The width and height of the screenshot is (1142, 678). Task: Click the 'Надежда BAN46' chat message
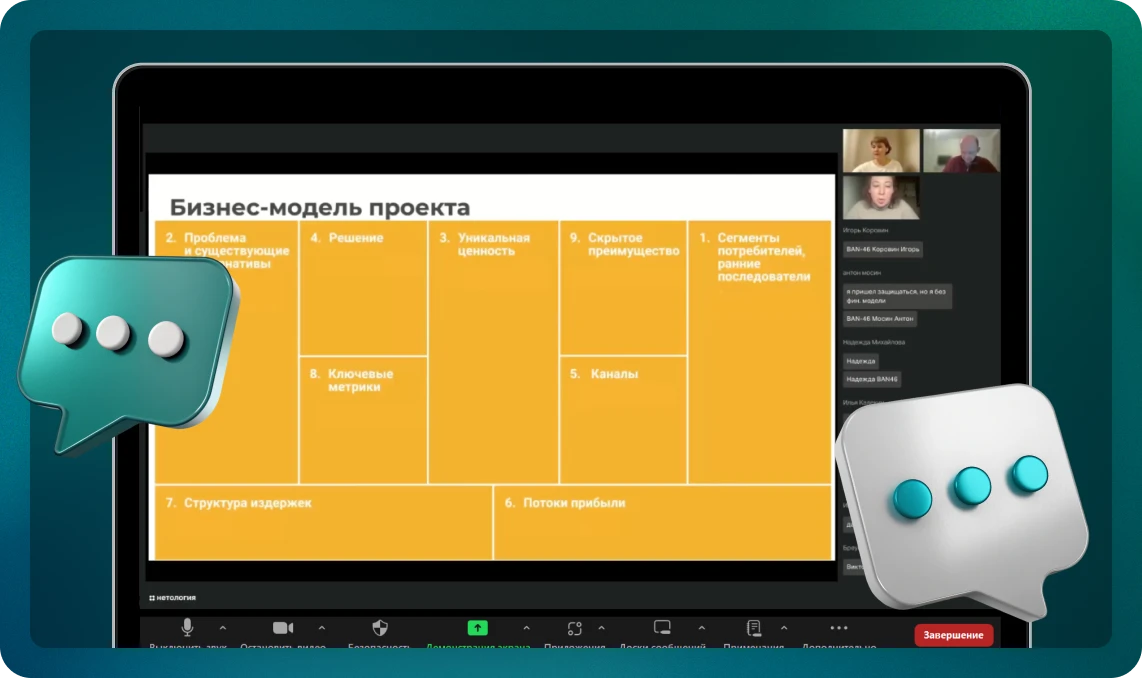coord(872,379)
